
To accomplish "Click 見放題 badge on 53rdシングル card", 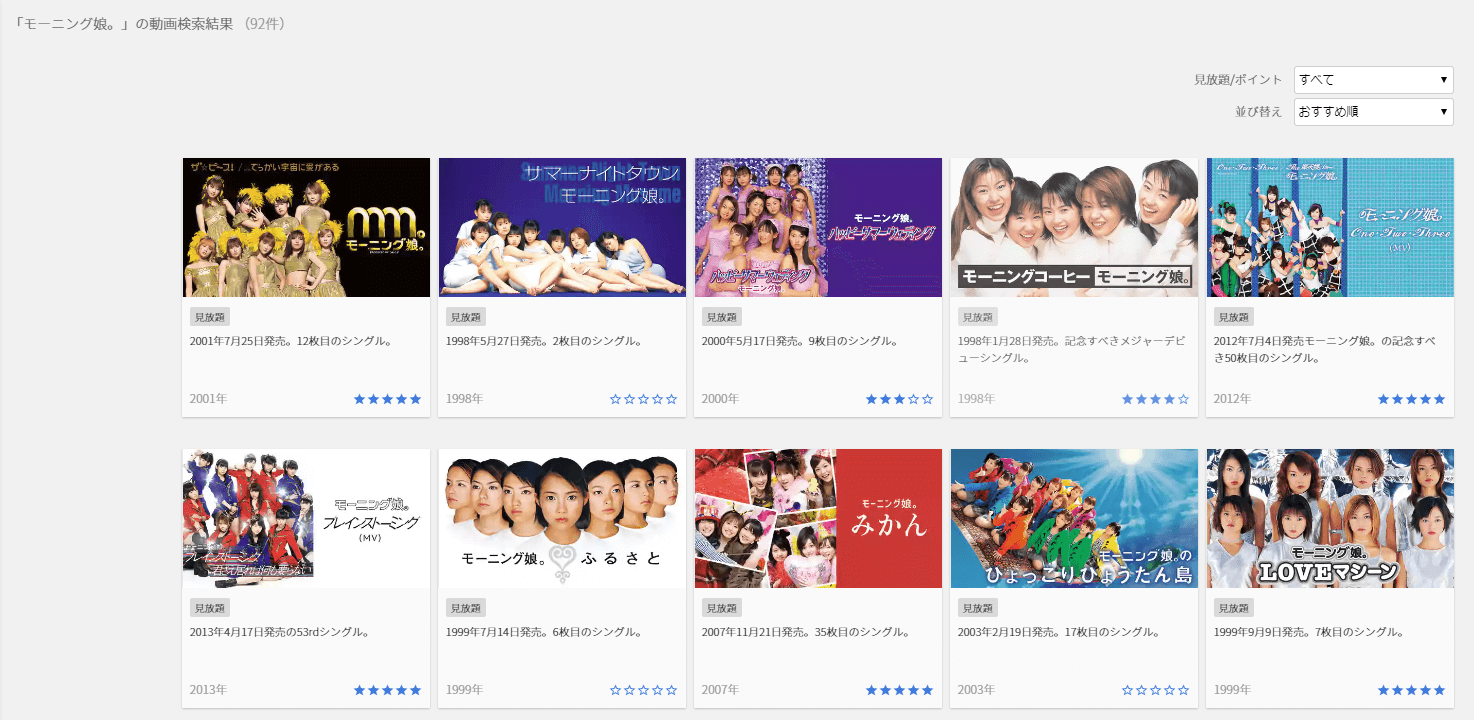I will pyautogui.click(x=210, y=608).
